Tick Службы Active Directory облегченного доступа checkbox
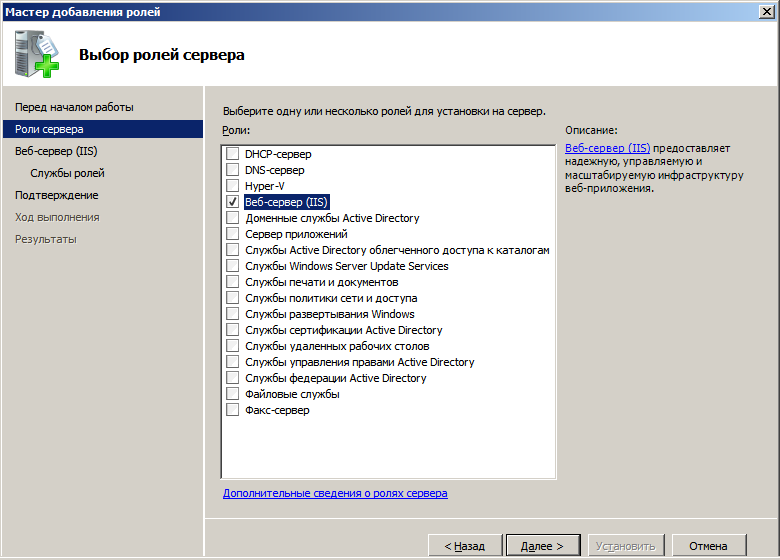 pos(232,250)
